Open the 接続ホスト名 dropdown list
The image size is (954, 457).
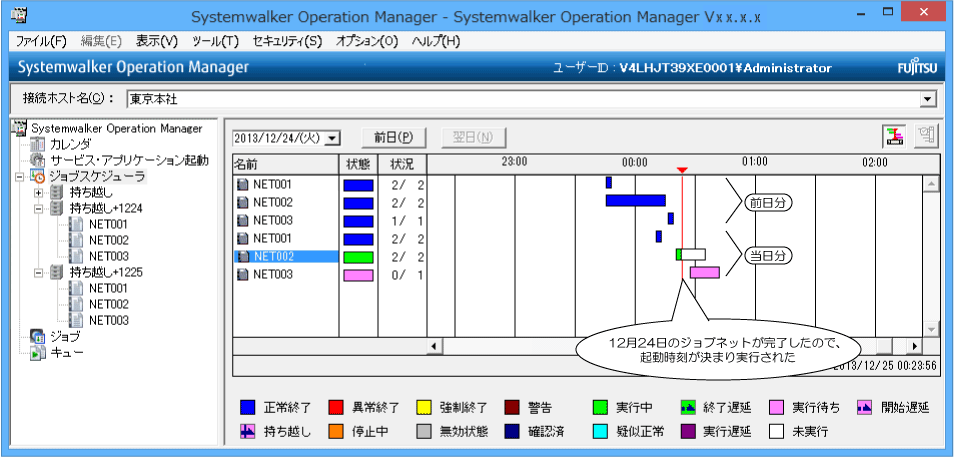927,99
